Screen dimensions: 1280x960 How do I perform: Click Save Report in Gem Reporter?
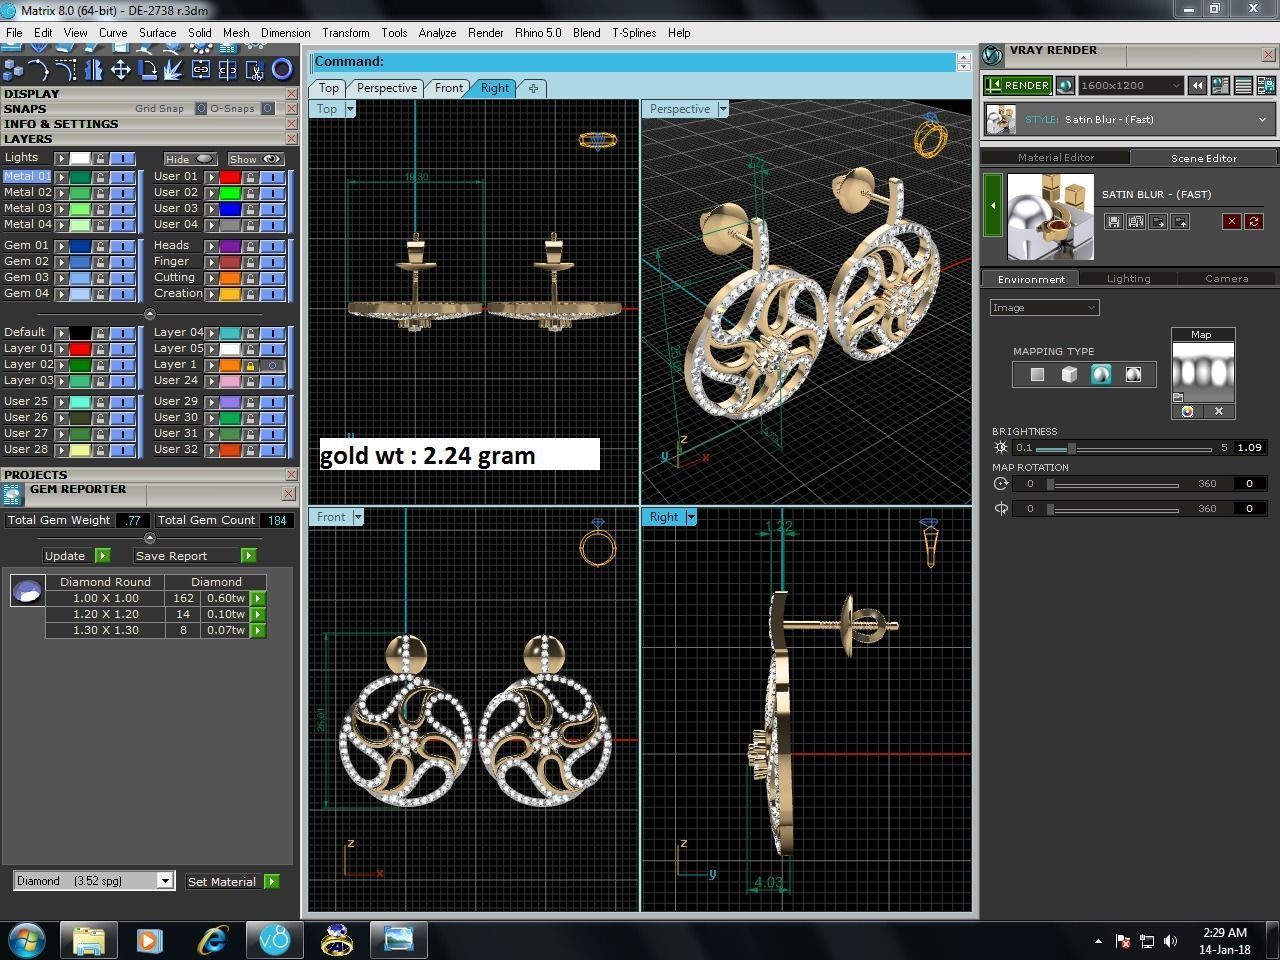click(x=195, y=555)
